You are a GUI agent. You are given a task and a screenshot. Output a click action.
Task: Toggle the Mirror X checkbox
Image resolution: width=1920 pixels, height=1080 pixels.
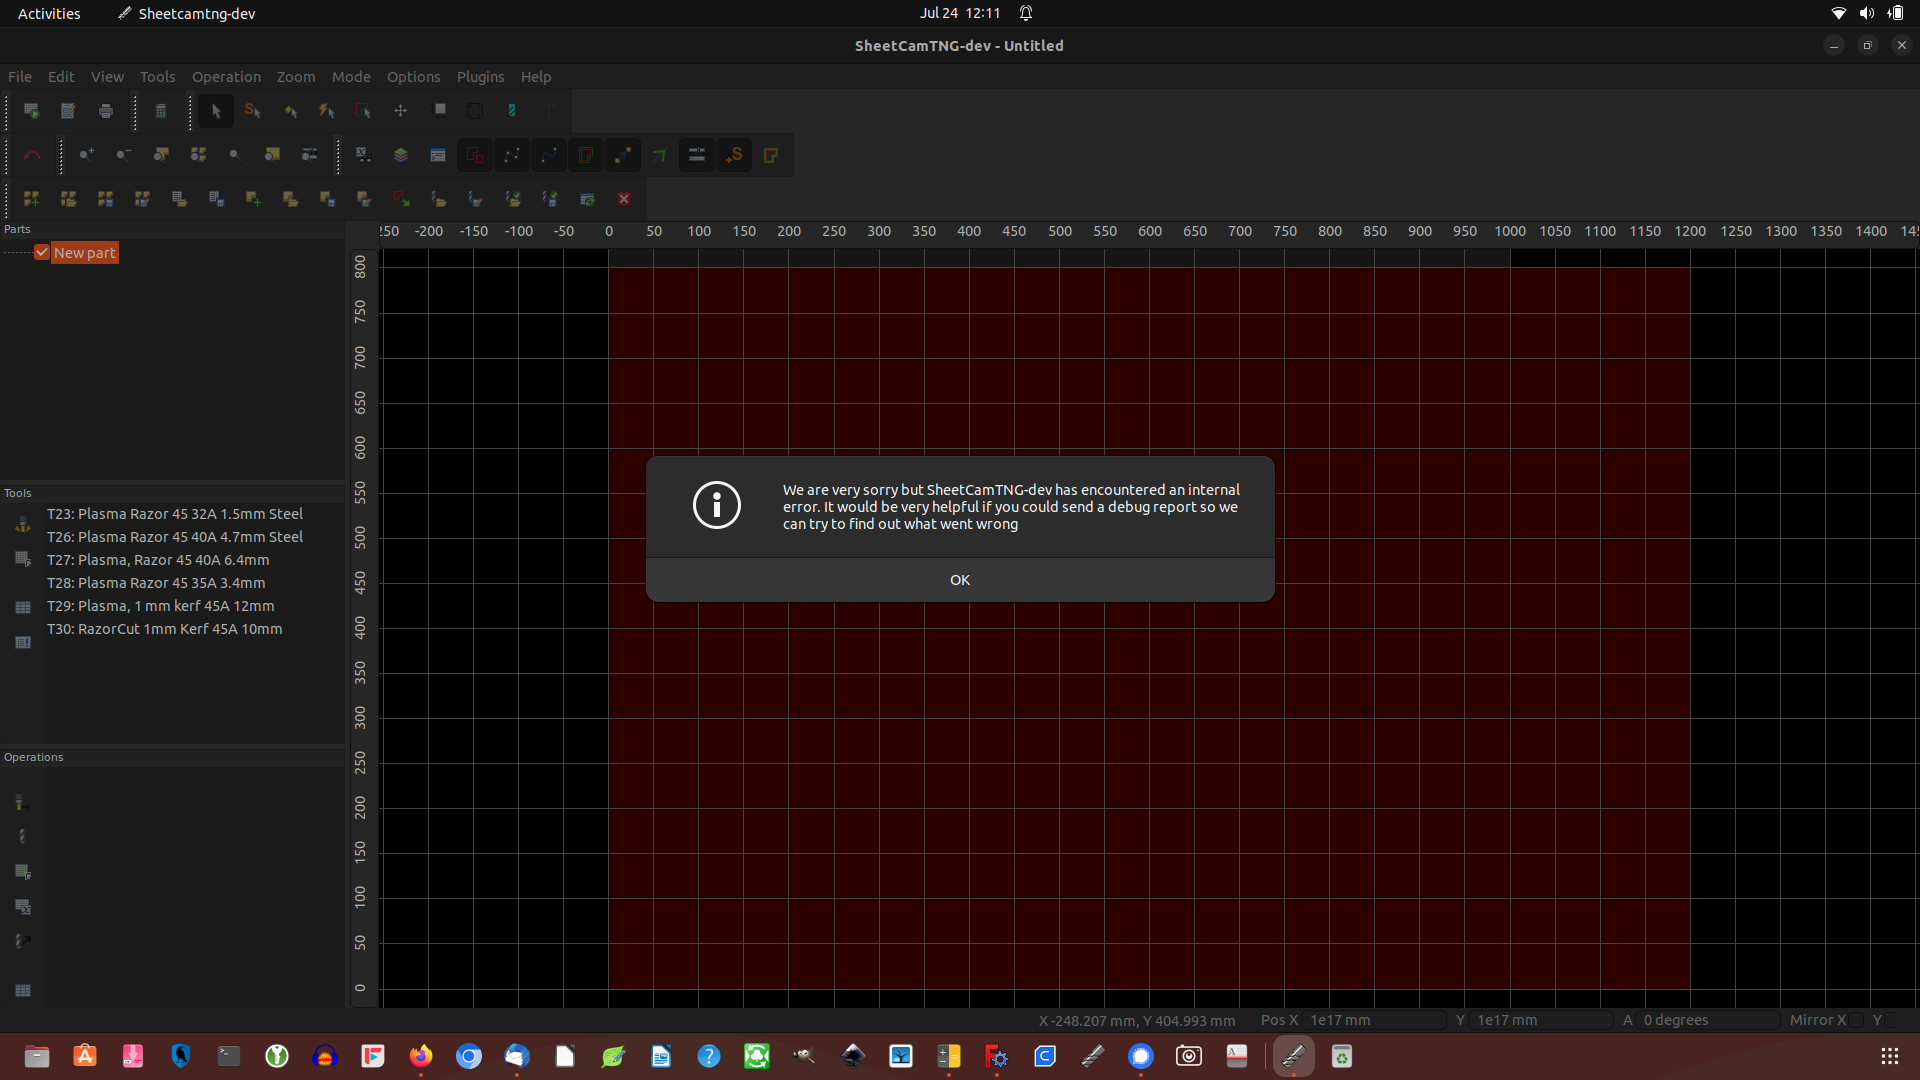click(1857, 1020)
